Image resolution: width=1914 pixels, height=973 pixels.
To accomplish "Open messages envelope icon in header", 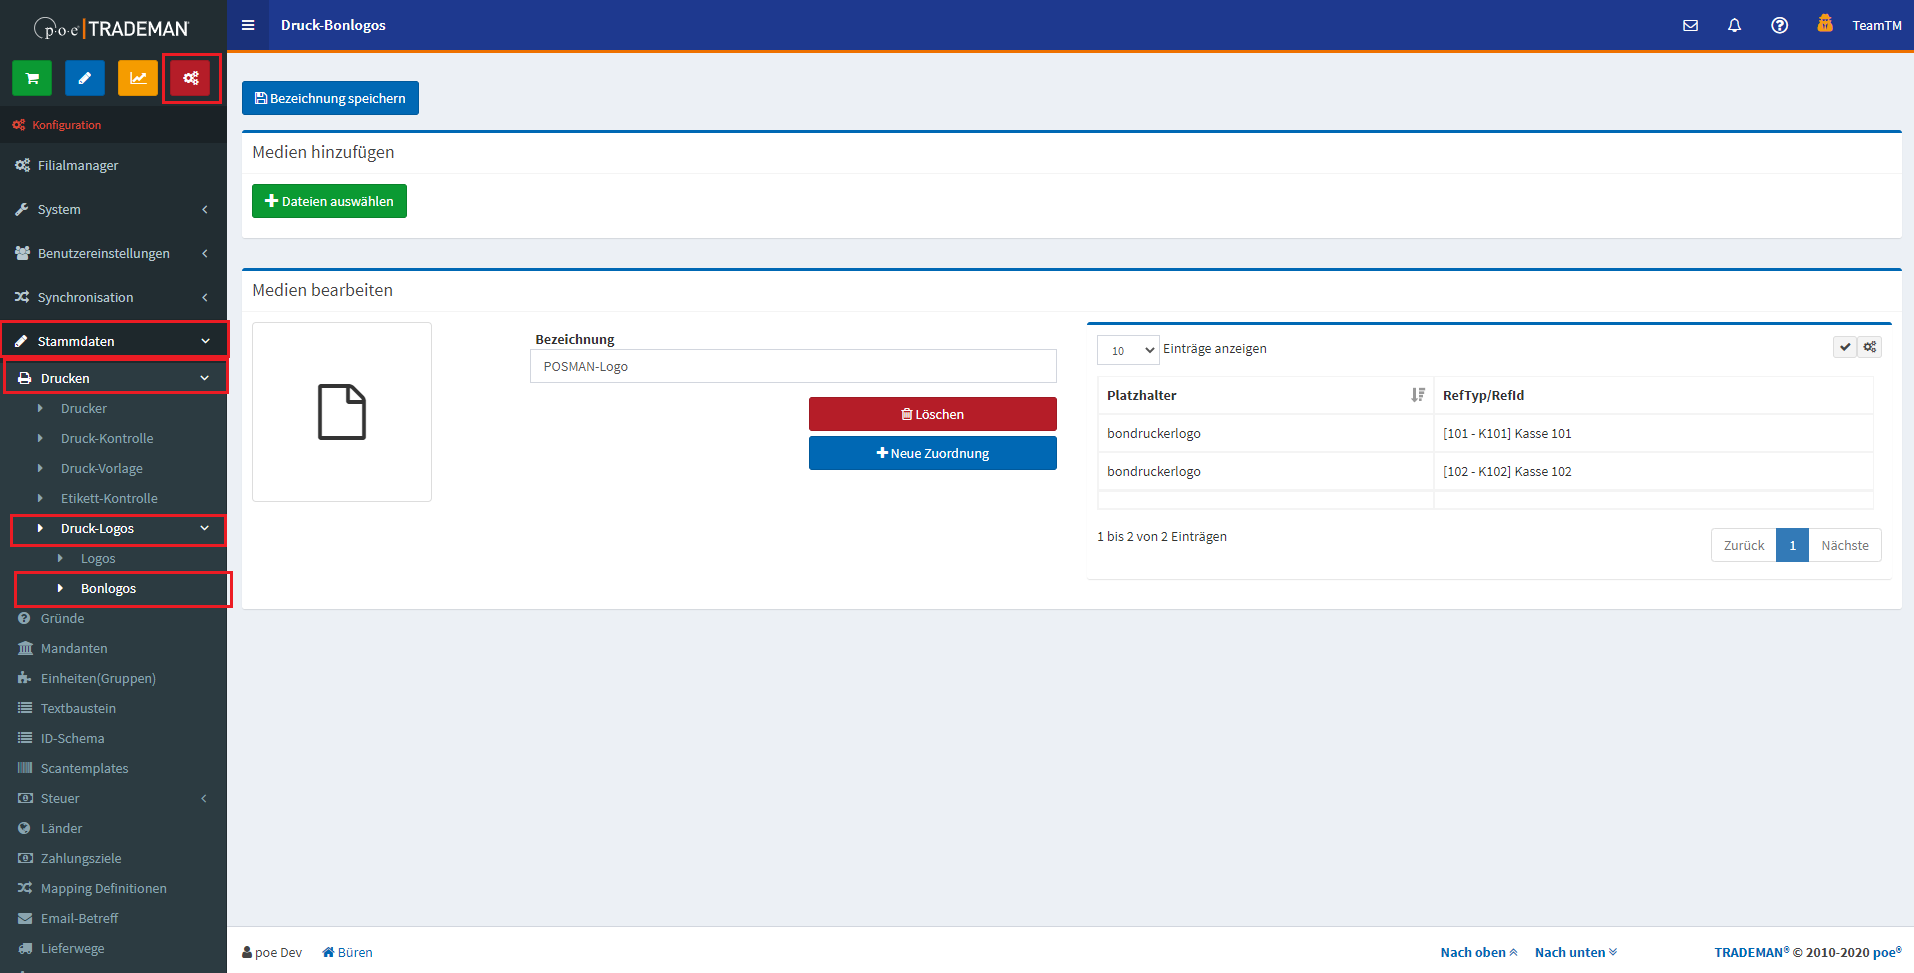I will (x=1690, y=25).
